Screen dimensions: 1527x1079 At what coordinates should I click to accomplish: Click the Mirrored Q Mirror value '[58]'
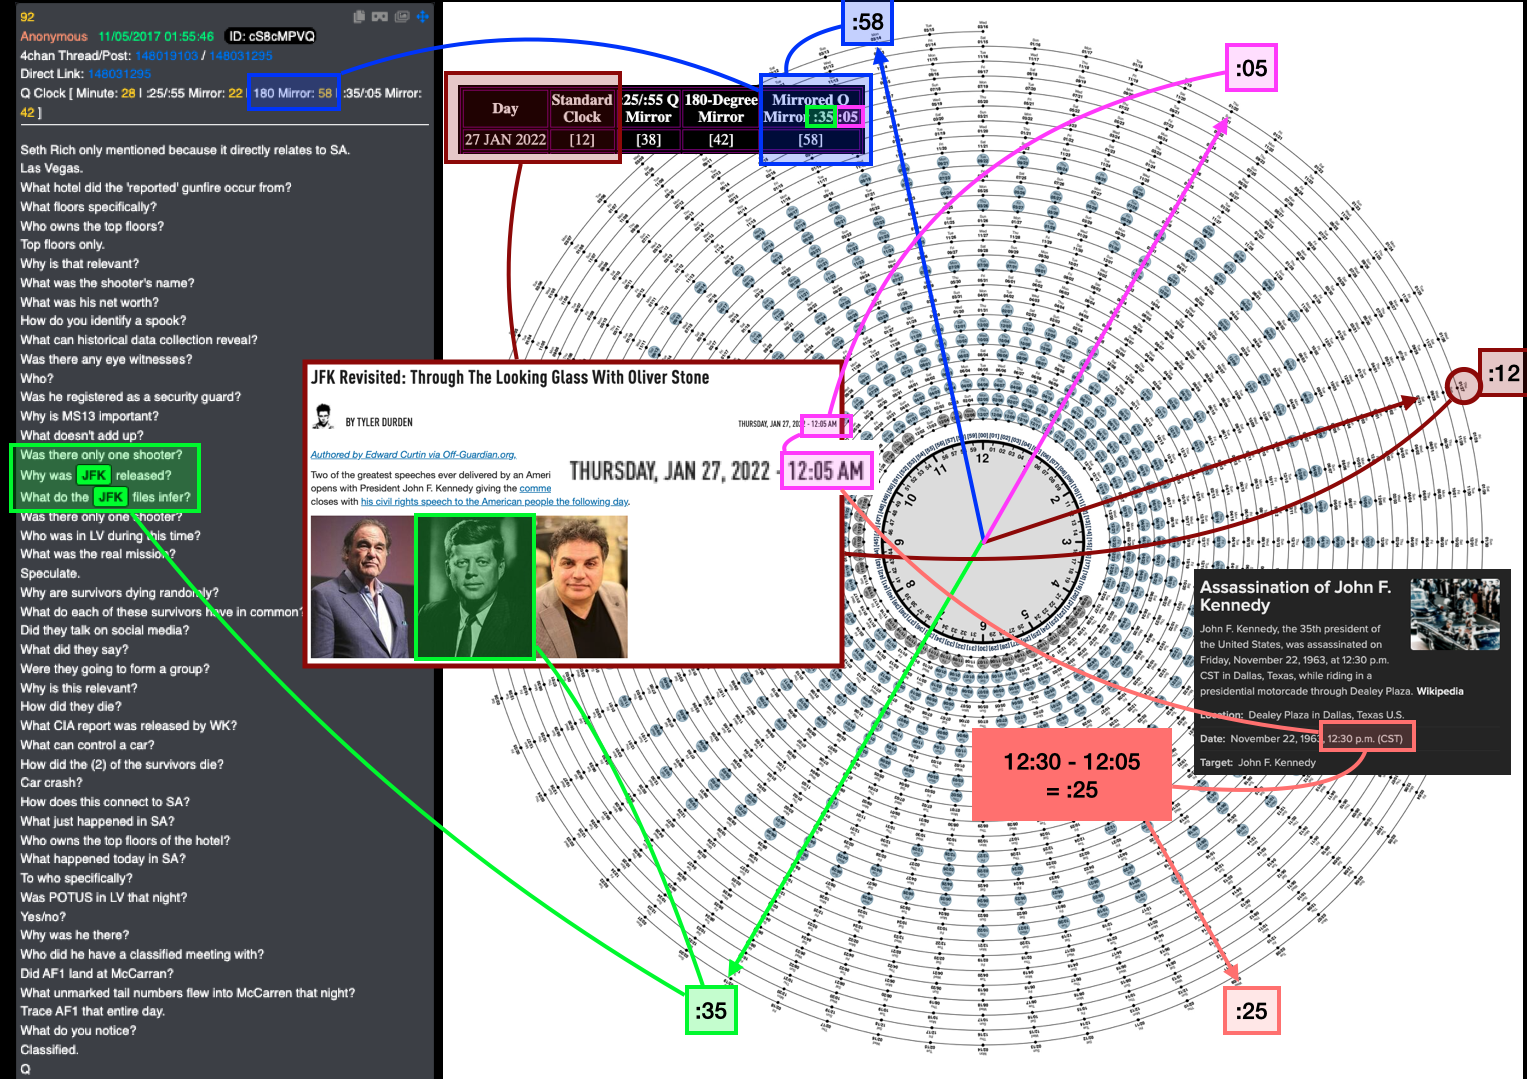click(x=811, y=140)
